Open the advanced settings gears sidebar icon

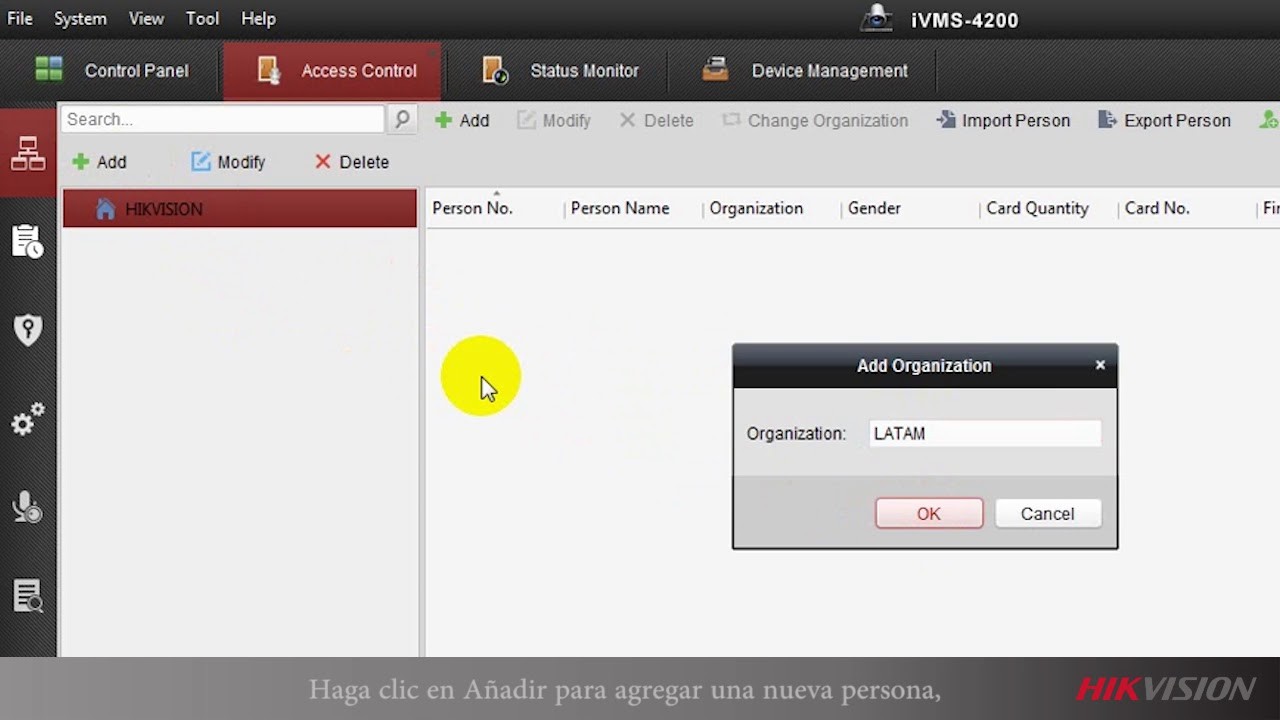(28, 419)
